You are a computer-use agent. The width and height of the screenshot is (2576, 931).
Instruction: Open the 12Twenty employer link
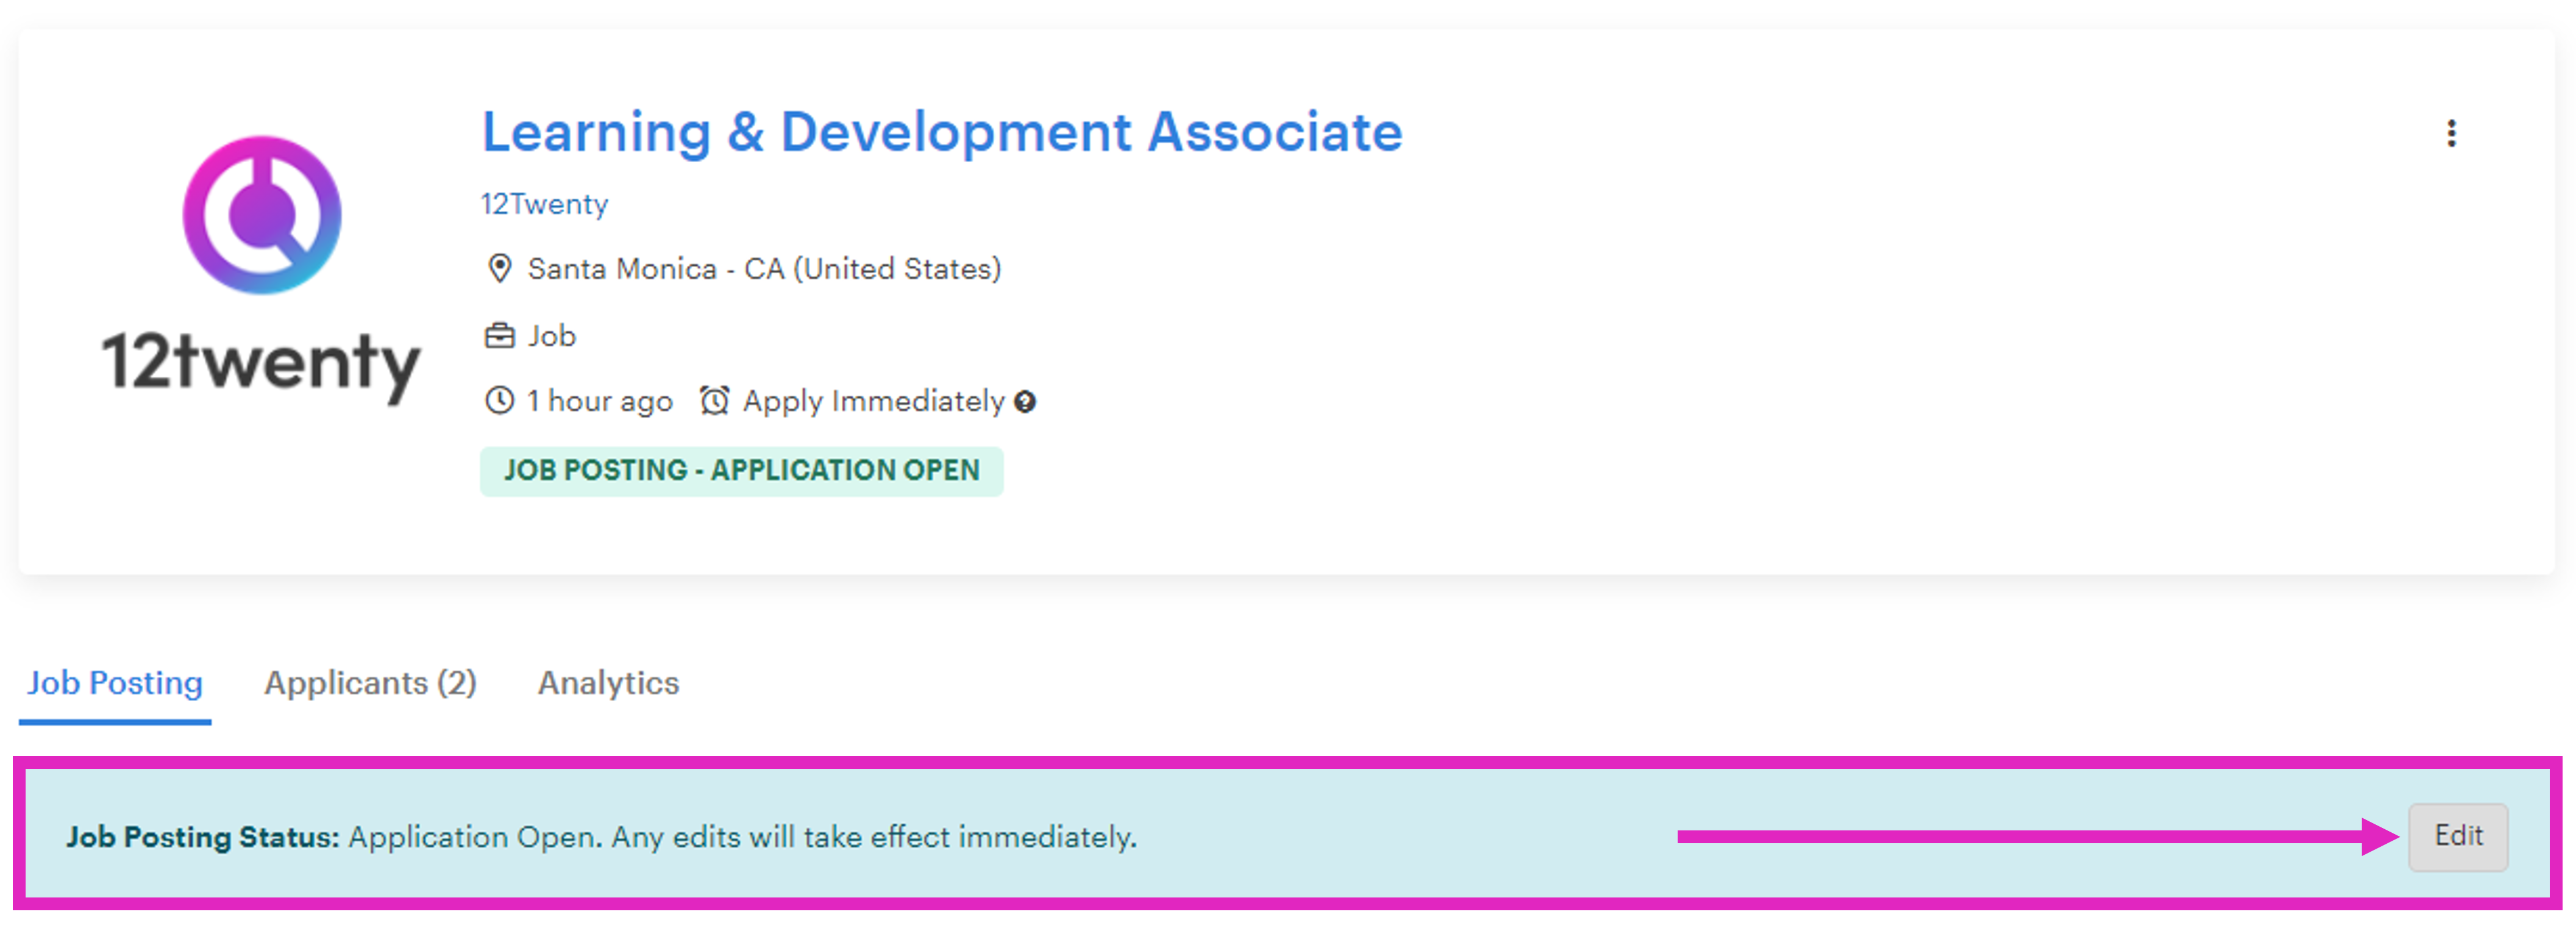pyautogui.click(x=544, y=204)
